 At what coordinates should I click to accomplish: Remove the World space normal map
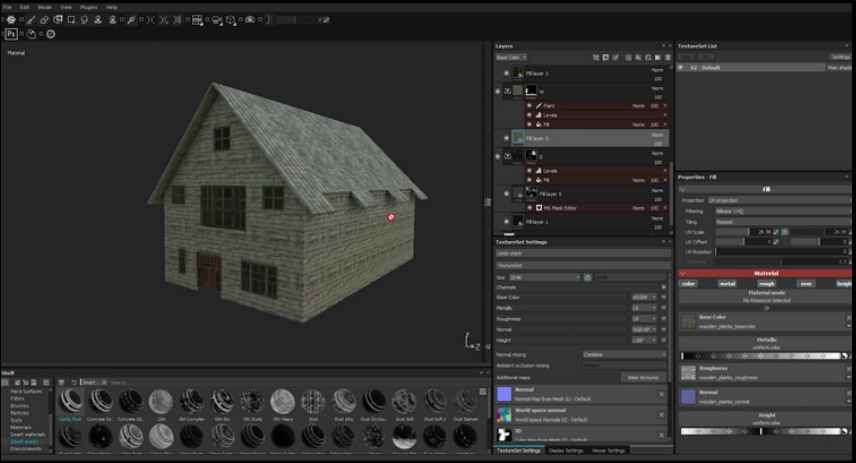661,415
